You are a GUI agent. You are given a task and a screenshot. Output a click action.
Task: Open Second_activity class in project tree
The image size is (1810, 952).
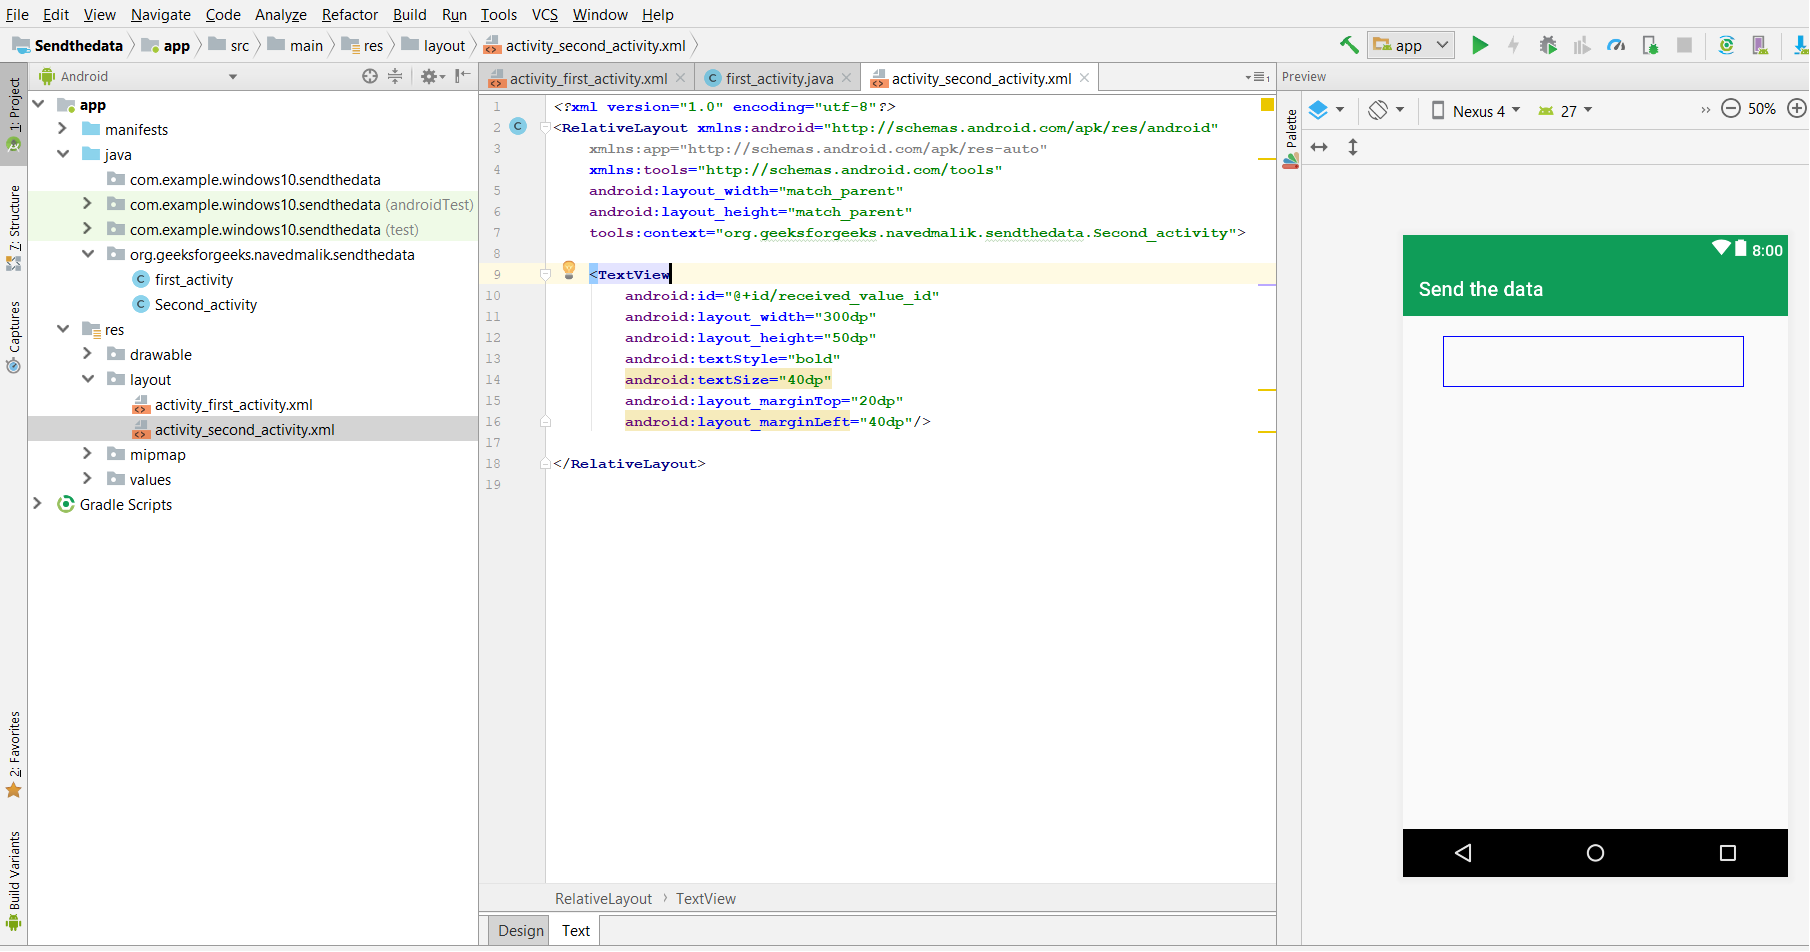click(x=206, y=304)
